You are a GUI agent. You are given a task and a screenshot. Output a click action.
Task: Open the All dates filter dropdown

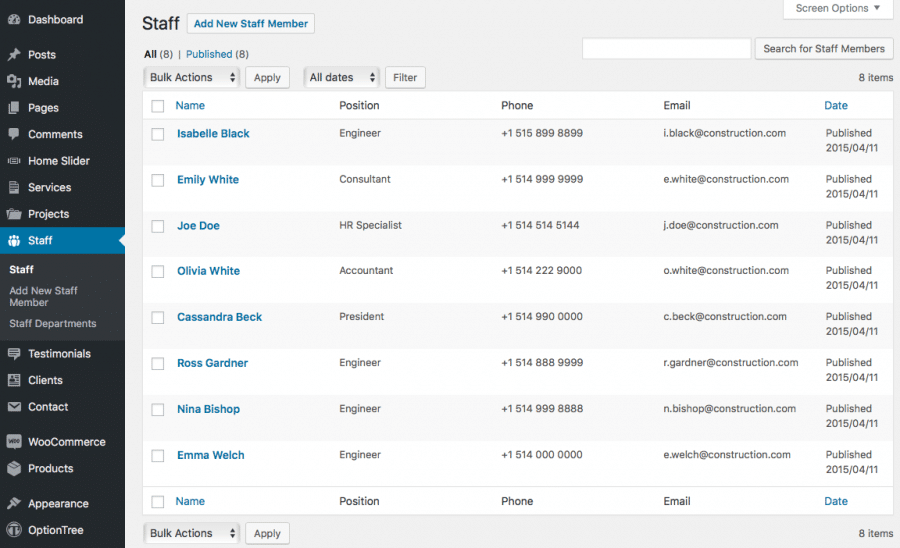342,77
